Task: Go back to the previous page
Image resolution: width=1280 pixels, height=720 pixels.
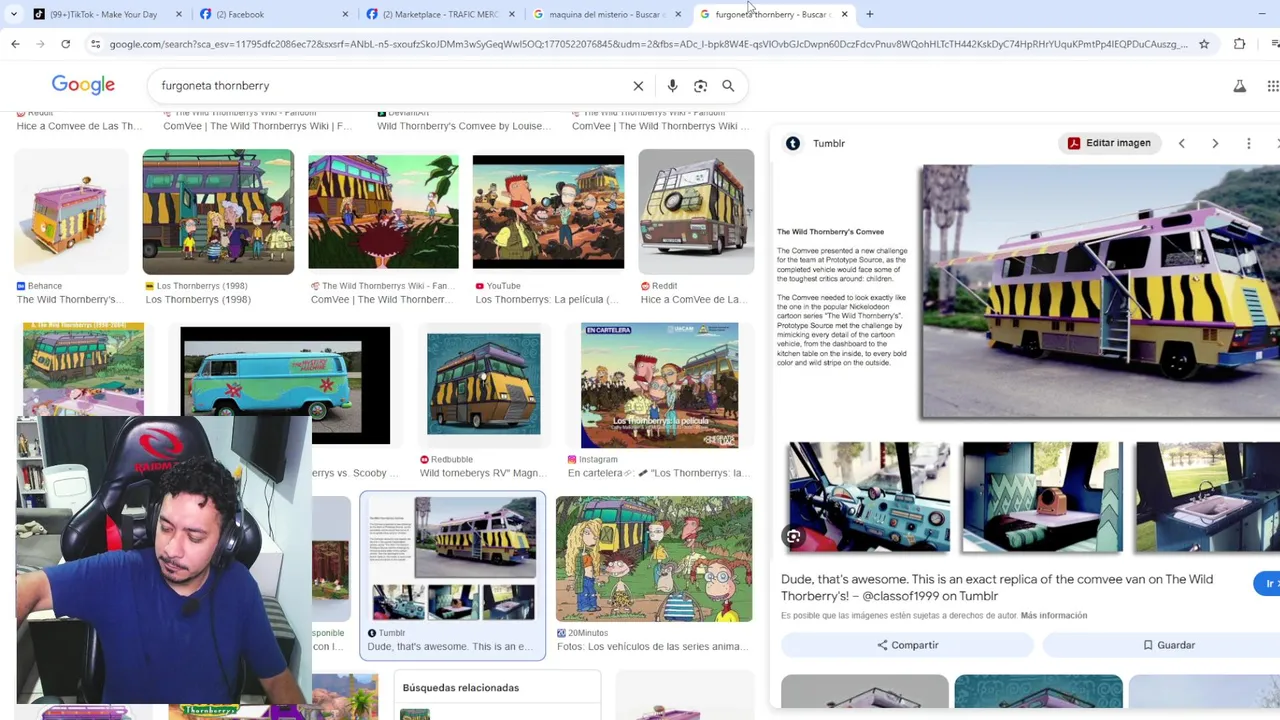Action: pos(15,44)
